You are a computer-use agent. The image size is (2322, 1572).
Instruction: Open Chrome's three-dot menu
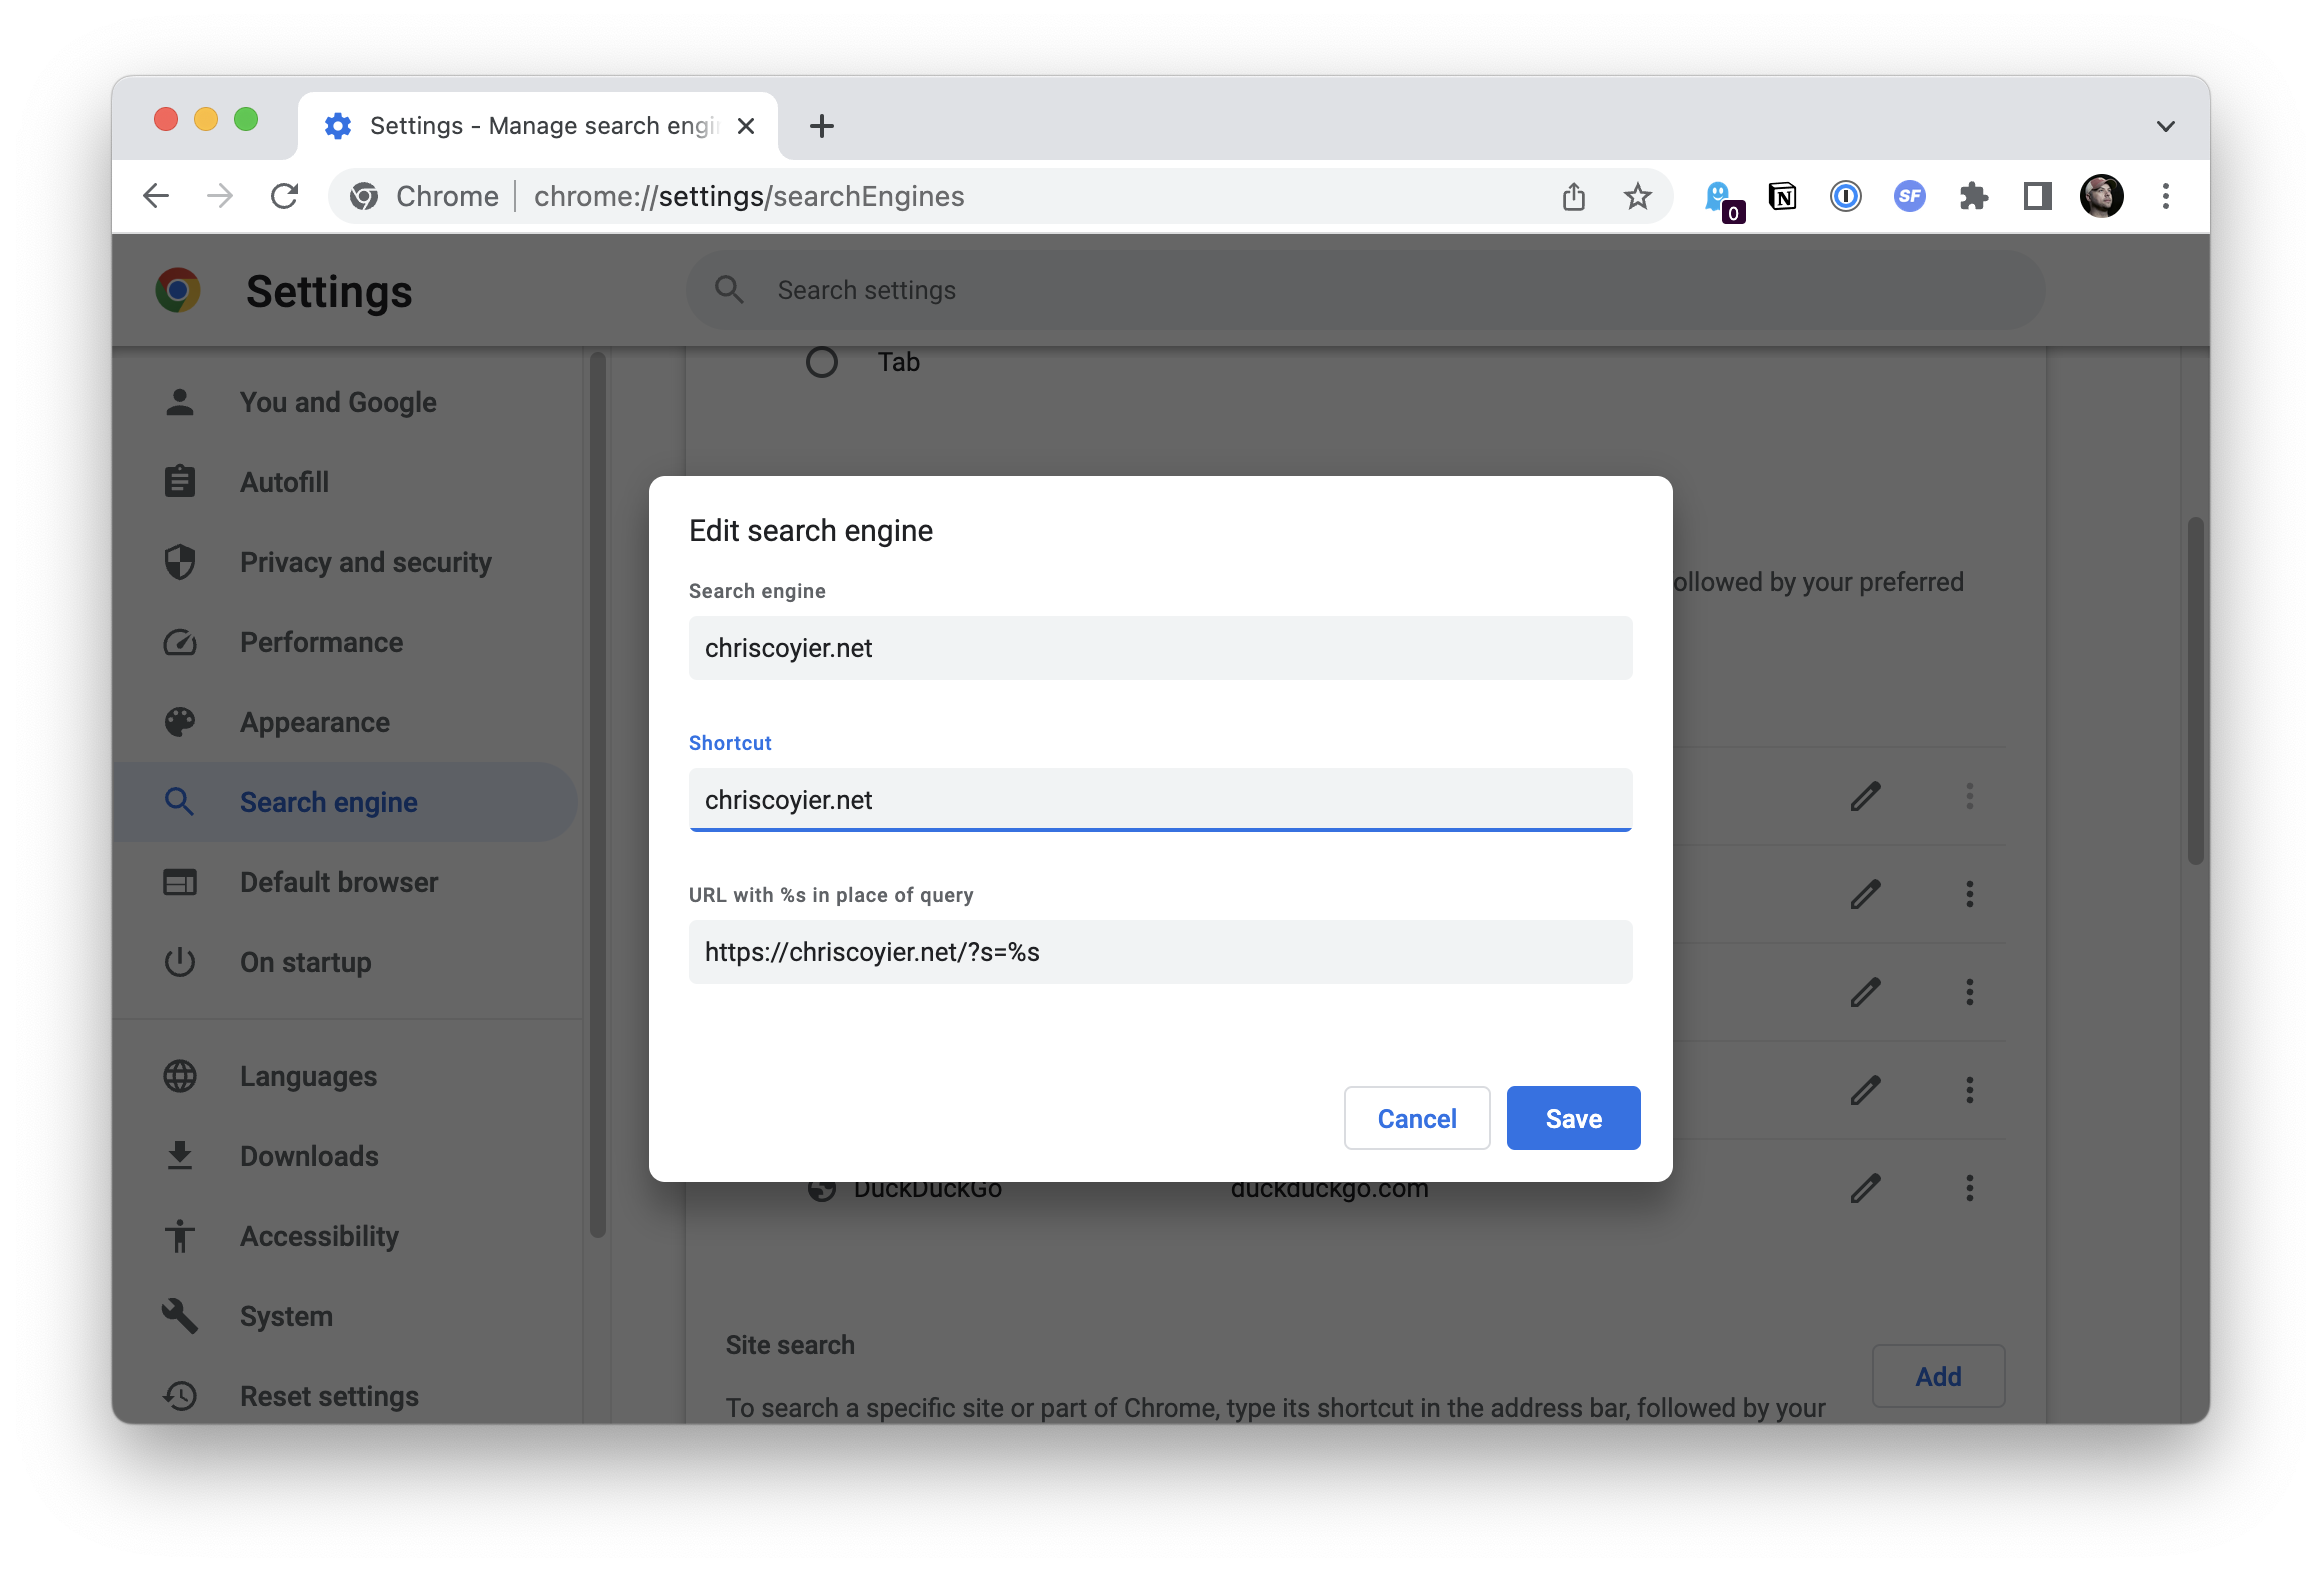2166,196
